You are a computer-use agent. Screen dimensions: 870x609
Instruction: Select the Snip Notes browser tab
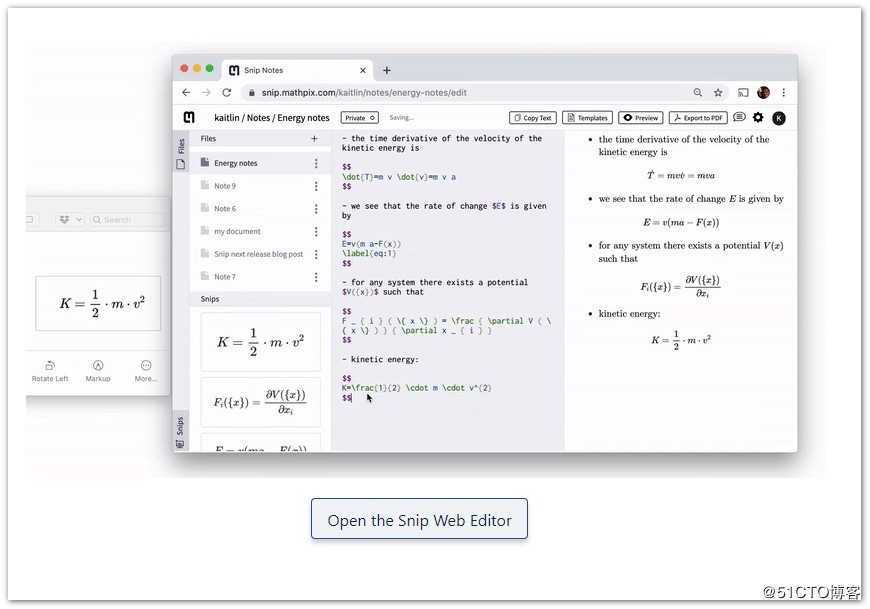(297, 70)
